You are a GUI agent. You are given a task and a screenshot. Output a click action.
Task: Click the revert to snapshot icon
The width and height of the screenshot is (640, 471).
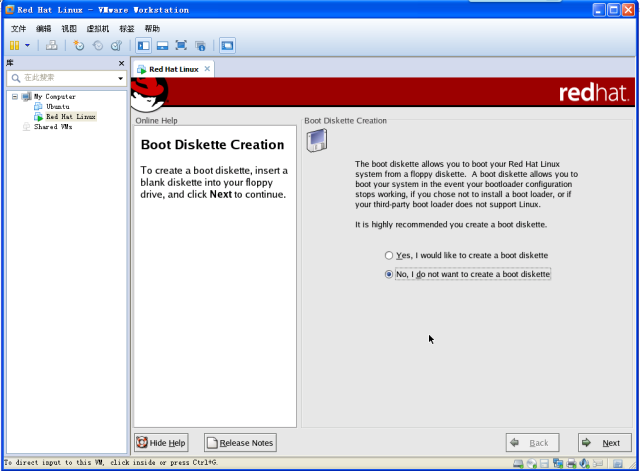98,45
